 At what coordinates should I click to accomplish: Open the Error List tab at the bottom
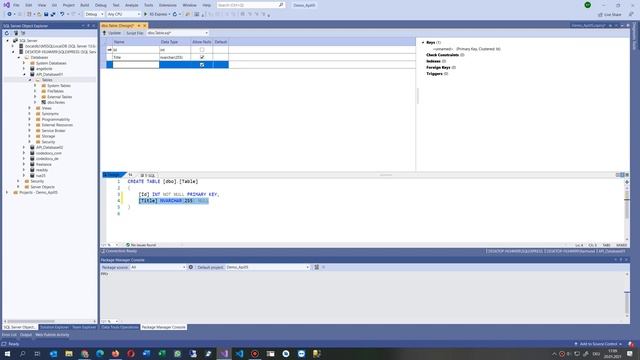[9, 335]
